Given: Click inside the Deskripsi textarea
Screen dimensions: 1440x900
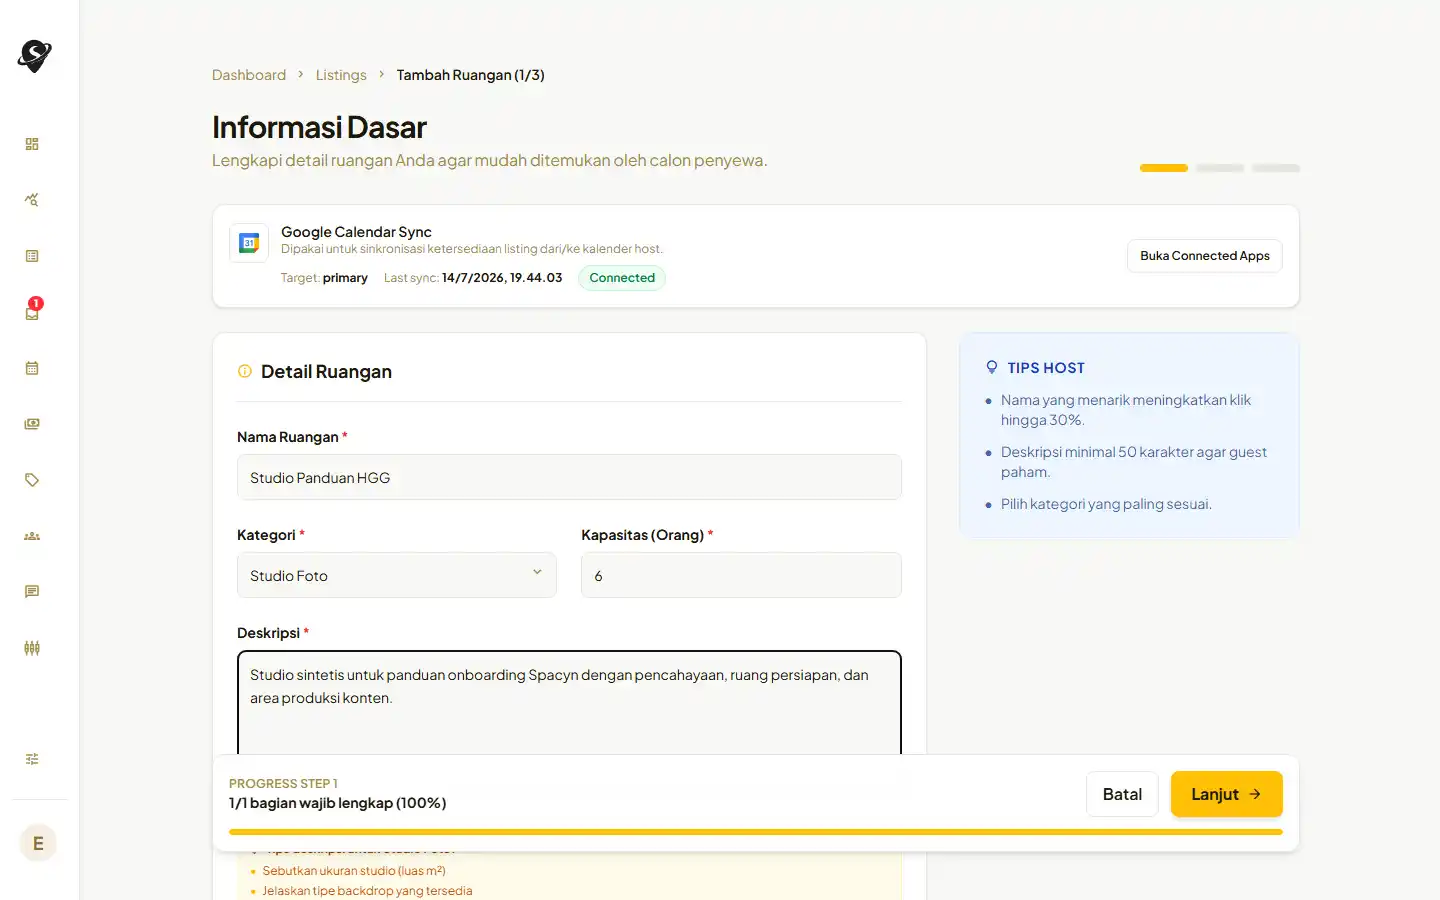Looking at the screenshot, I should (x=569, y=703).
